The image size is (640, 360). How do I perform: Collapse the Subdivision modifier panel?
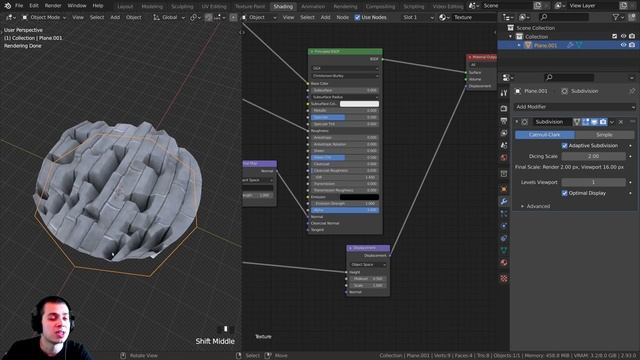click(x=517, y=122)
